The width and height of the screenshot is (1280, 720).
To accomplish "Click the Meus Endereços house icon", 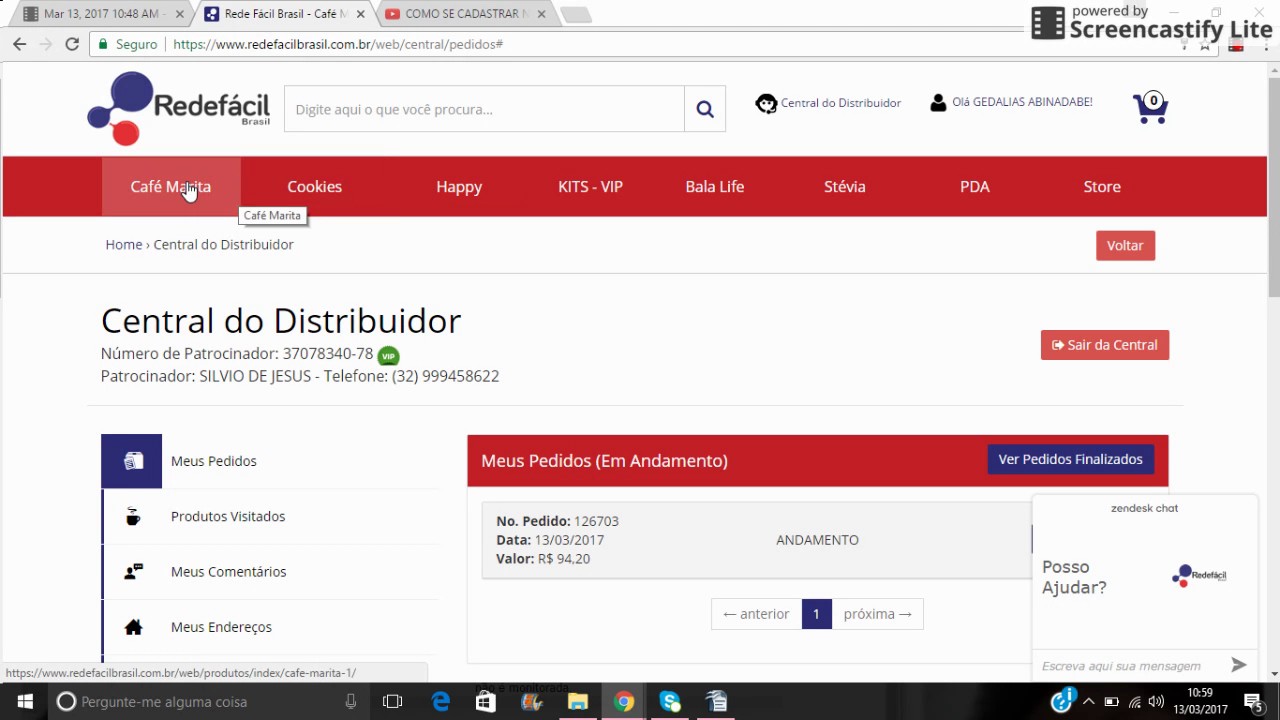I will pyautogui.click(x=133, y=627).
